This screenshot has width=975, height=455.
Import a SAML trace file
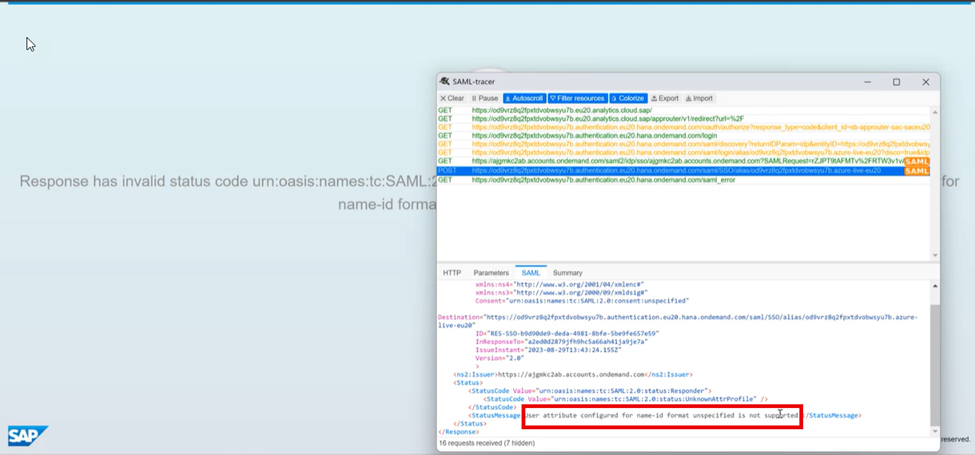pyautogui.click(x=699, y=98)
